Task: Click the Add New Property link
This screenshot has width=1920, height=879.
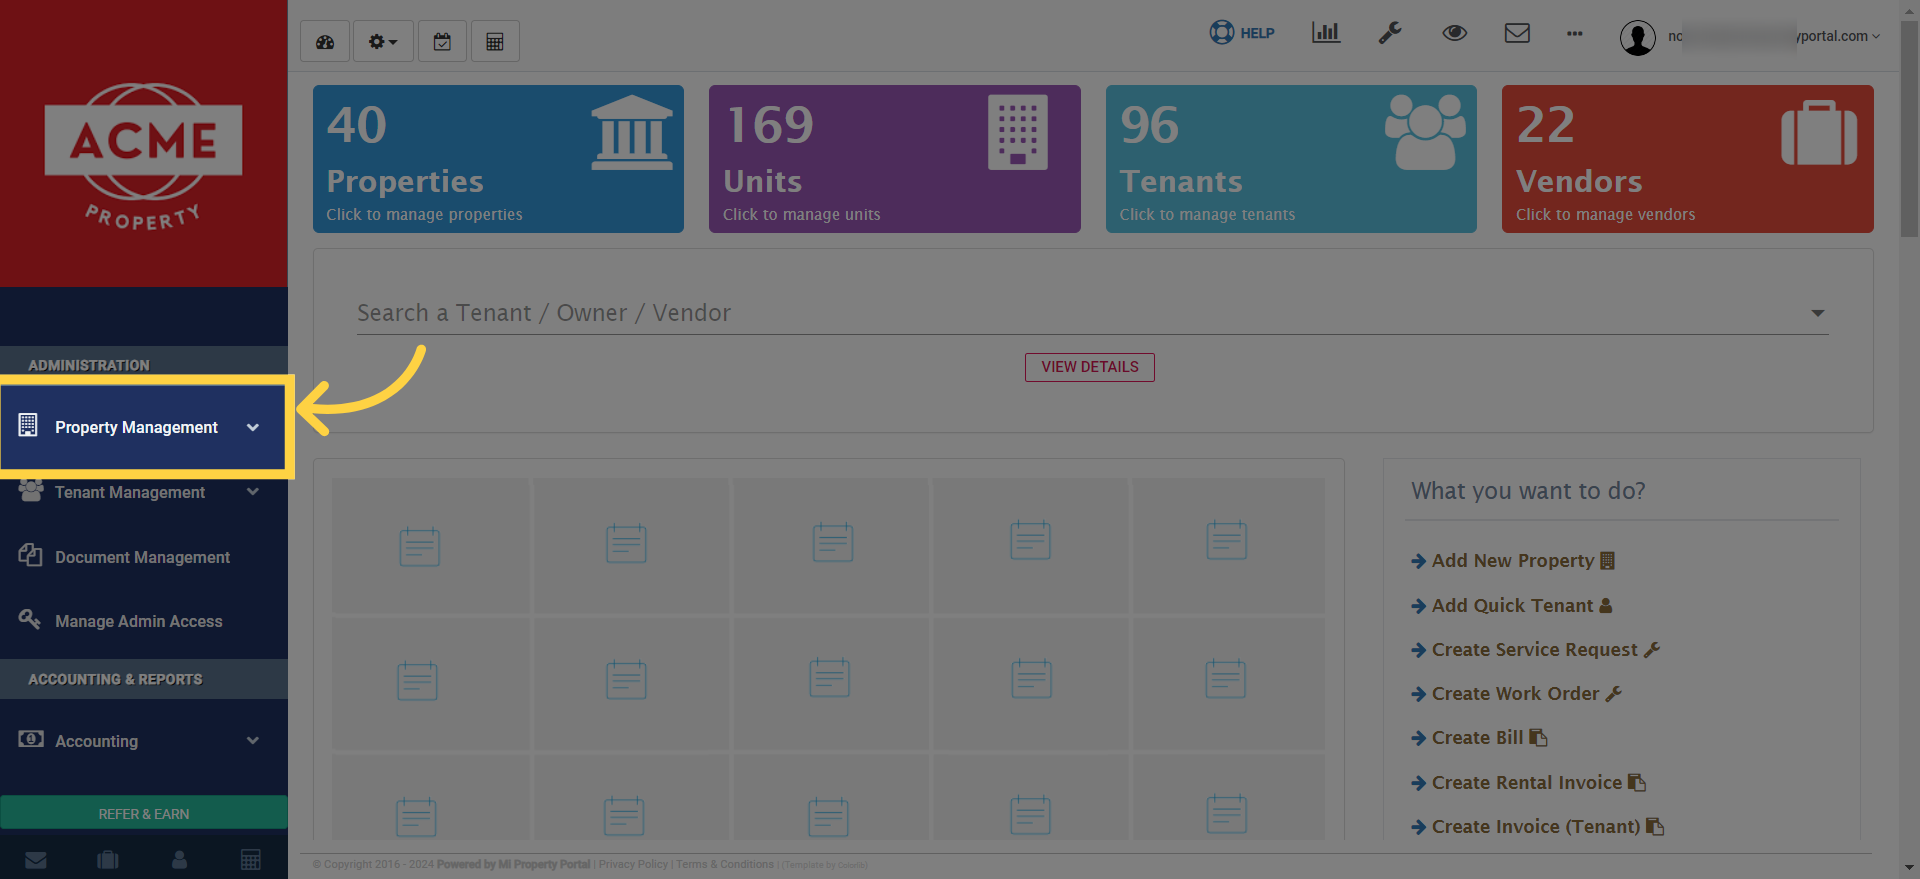Action: tap(1513, 561)
